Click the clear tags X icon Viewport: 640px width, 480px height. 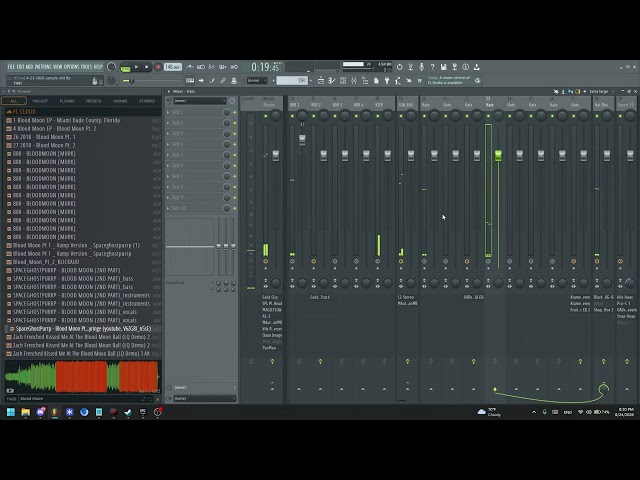158,399
